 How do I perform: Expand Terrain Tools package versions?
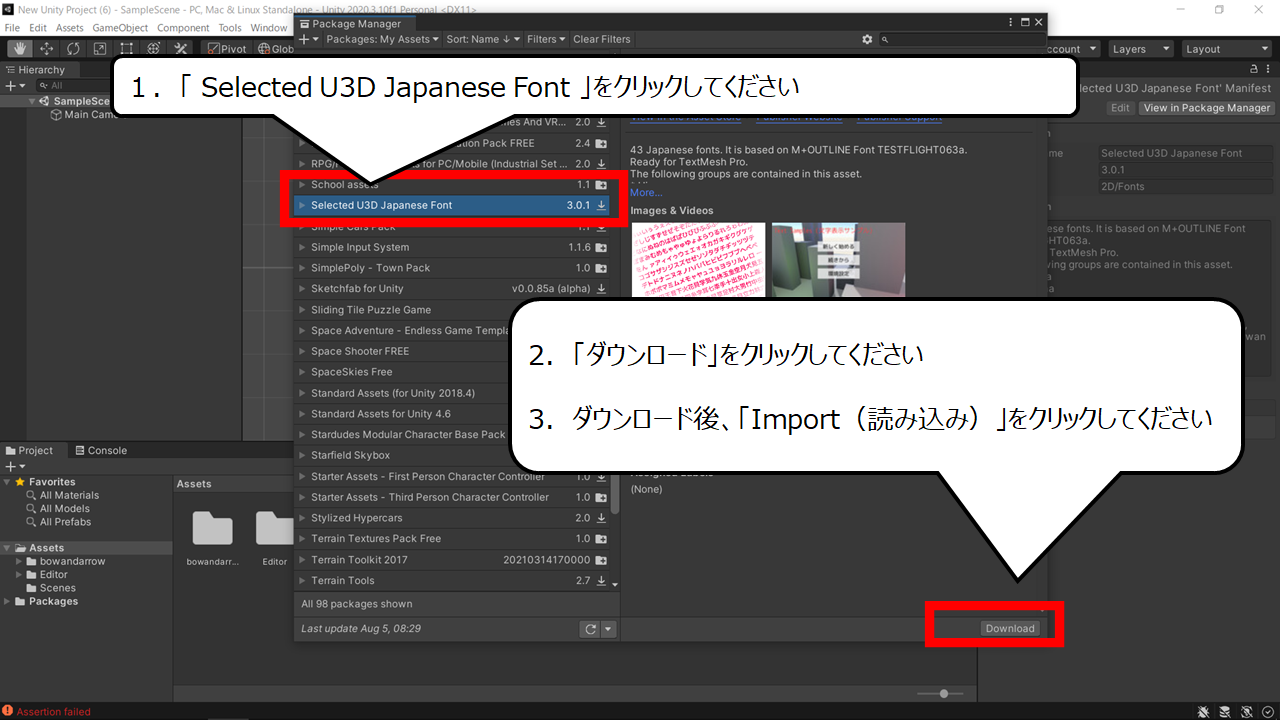pyautogui.click(x=303, y=580)
